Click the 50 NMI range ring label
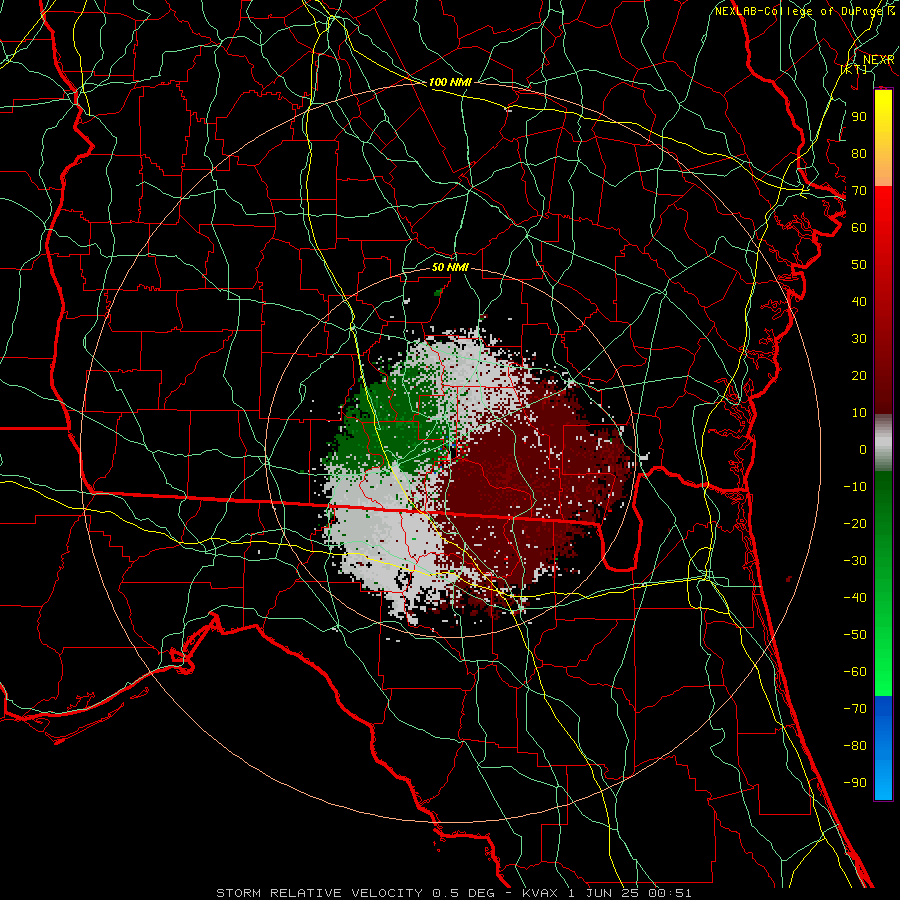This screenshot has height=900, width=900. coord(450,267)
